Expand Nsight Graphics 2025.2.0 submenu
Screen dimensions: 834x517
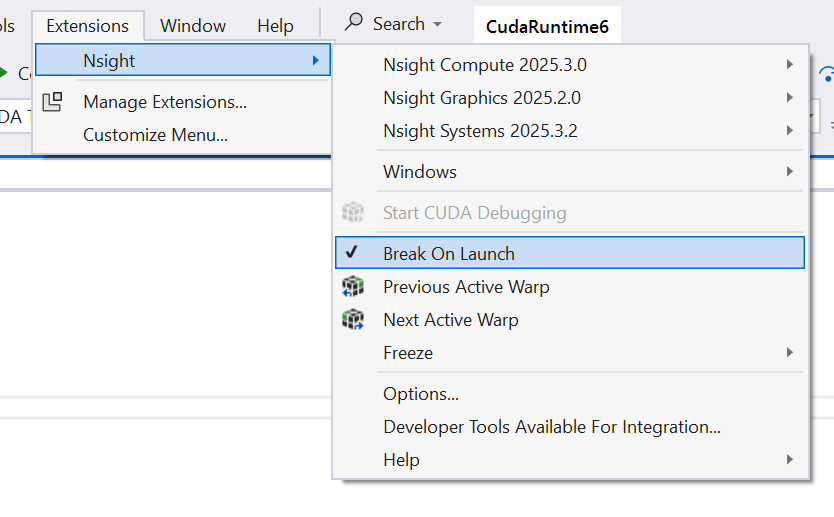pyautogui.click(x=569, y=97)
